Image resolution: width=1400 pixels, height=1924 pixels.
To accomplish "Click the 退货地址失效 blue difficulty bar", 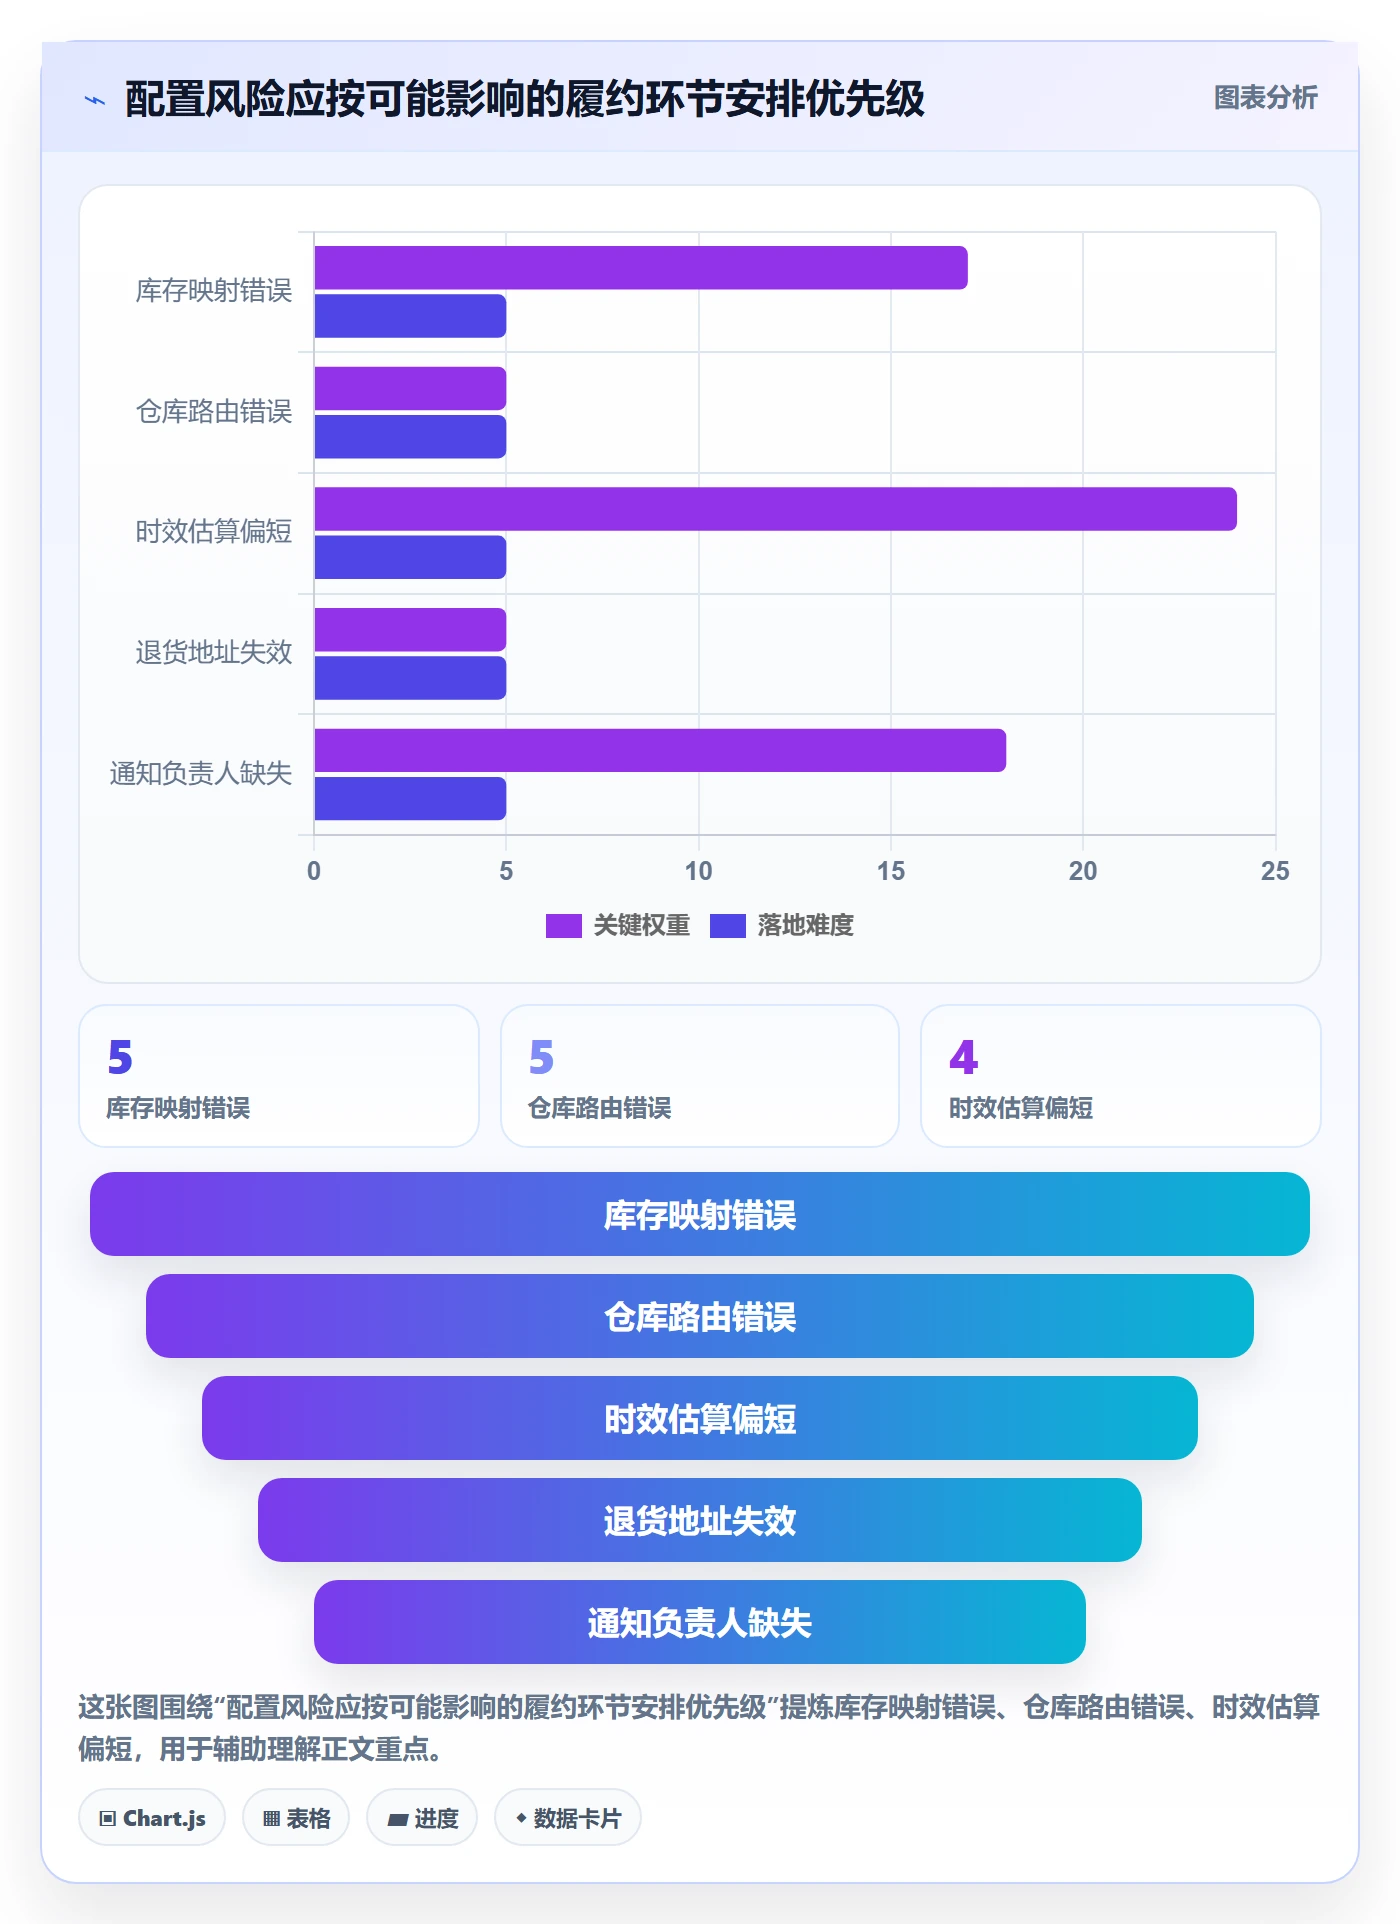I will click(x=410, y=678).
